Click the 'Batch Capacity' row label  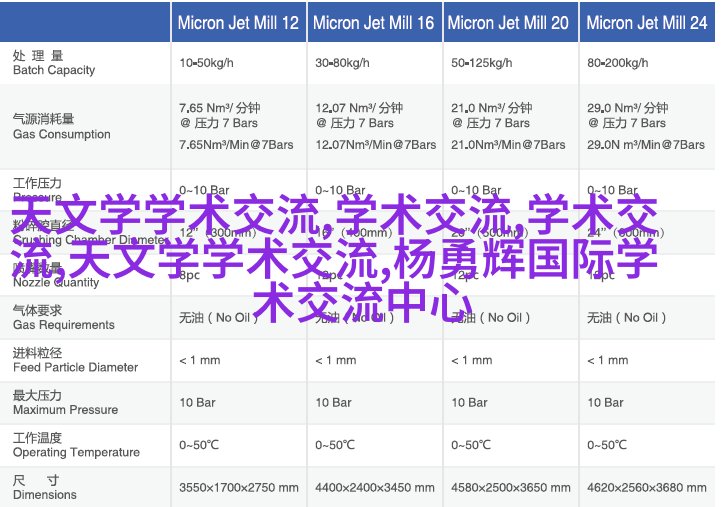pyautogui.click(x=54, y=70)
